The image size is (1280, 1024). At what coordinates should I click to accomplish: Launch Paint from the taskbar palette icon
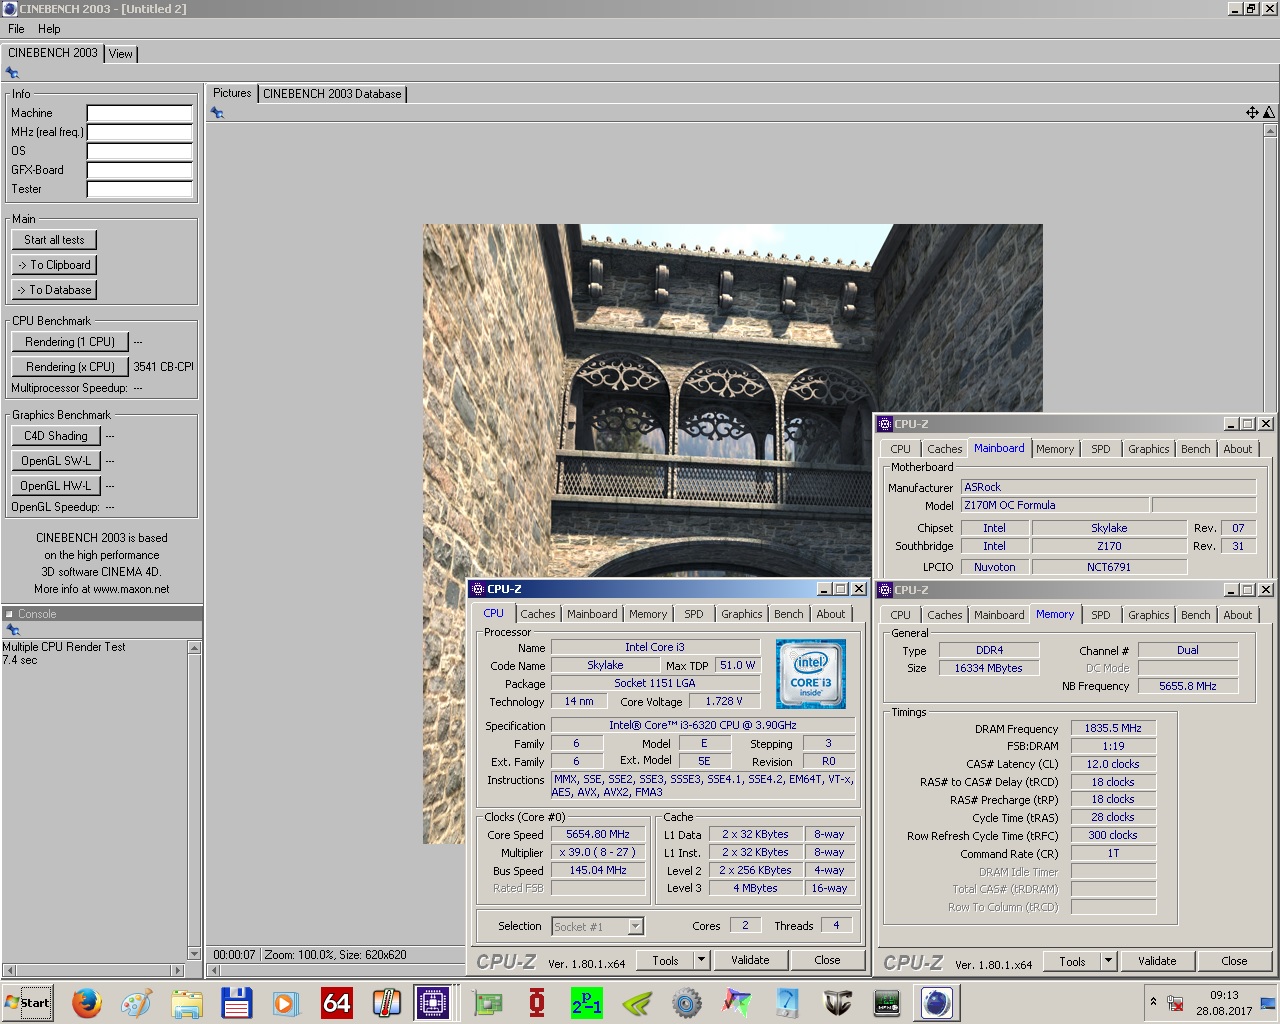click(136, 1002)
